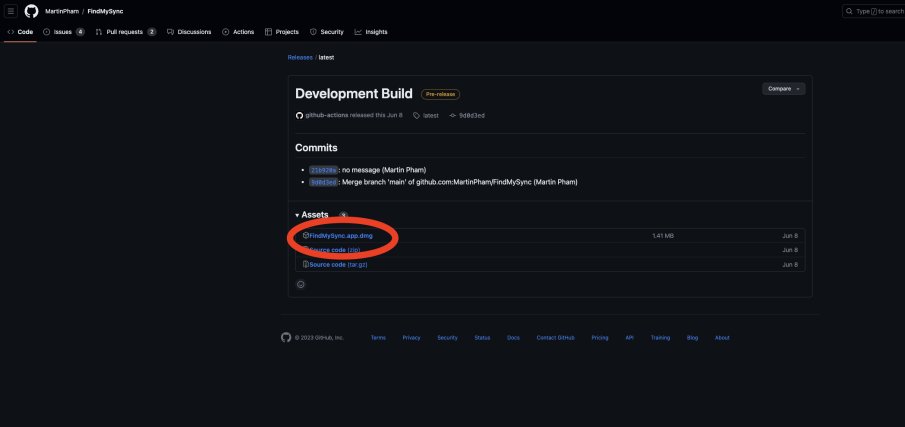Click the Privacy footer link

click(411, 338)
